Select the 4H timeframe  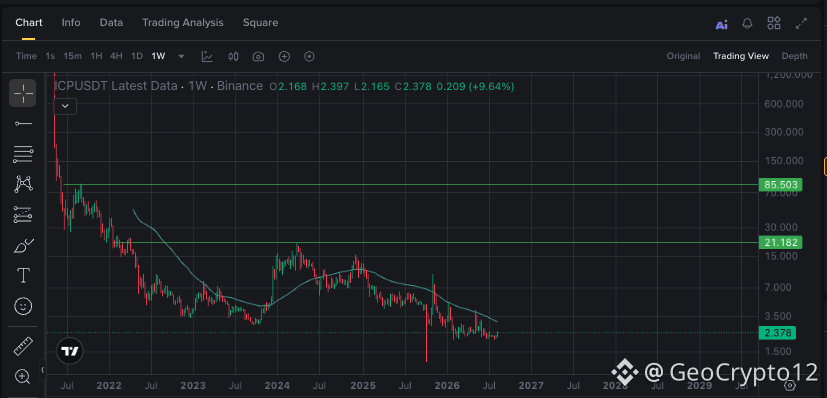pyautogui.click(x=117, y=56)
